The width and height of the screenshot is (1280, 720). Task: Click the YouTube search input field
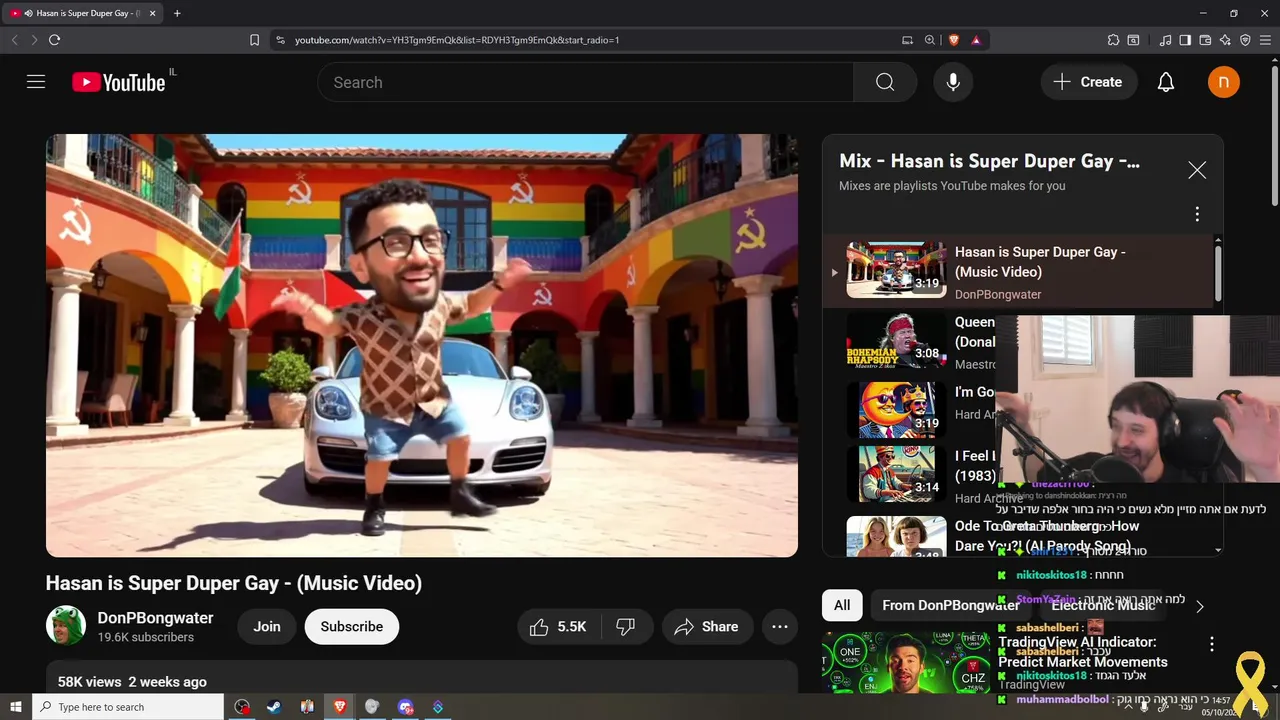(586, 82)
